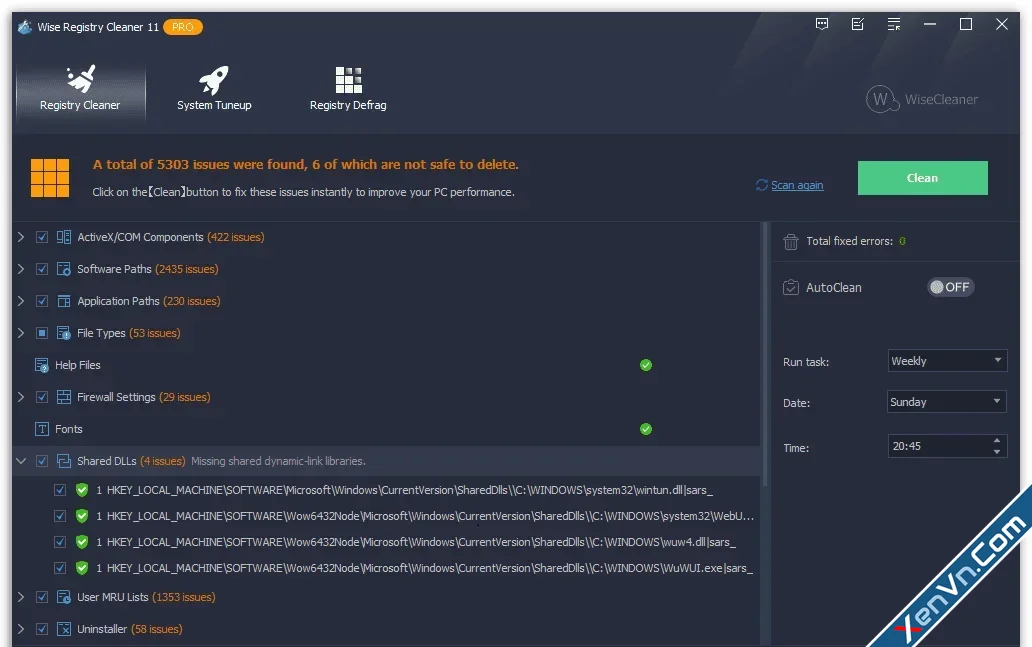Click the Firewall Settings category icon
Viewport: 1032px width, 647px height.
pos(64,397)
